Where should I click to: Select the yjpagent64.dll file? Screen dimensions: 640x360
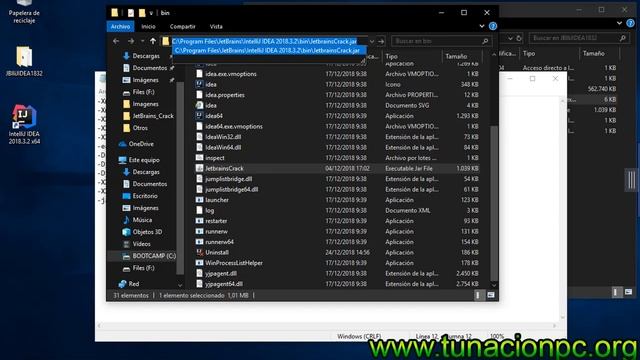224,284
